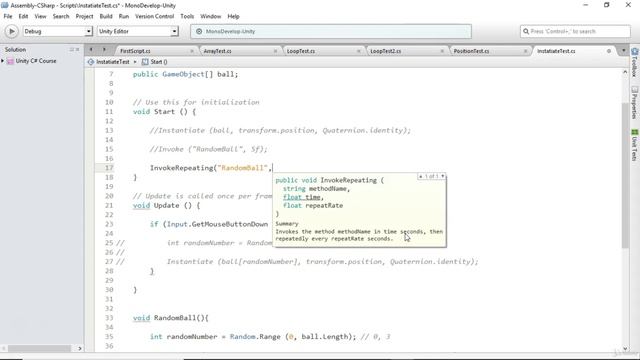The image size is (640, 360).
Task: Click 'void Update () {' on line 21
Action: (x=166, y=206)
